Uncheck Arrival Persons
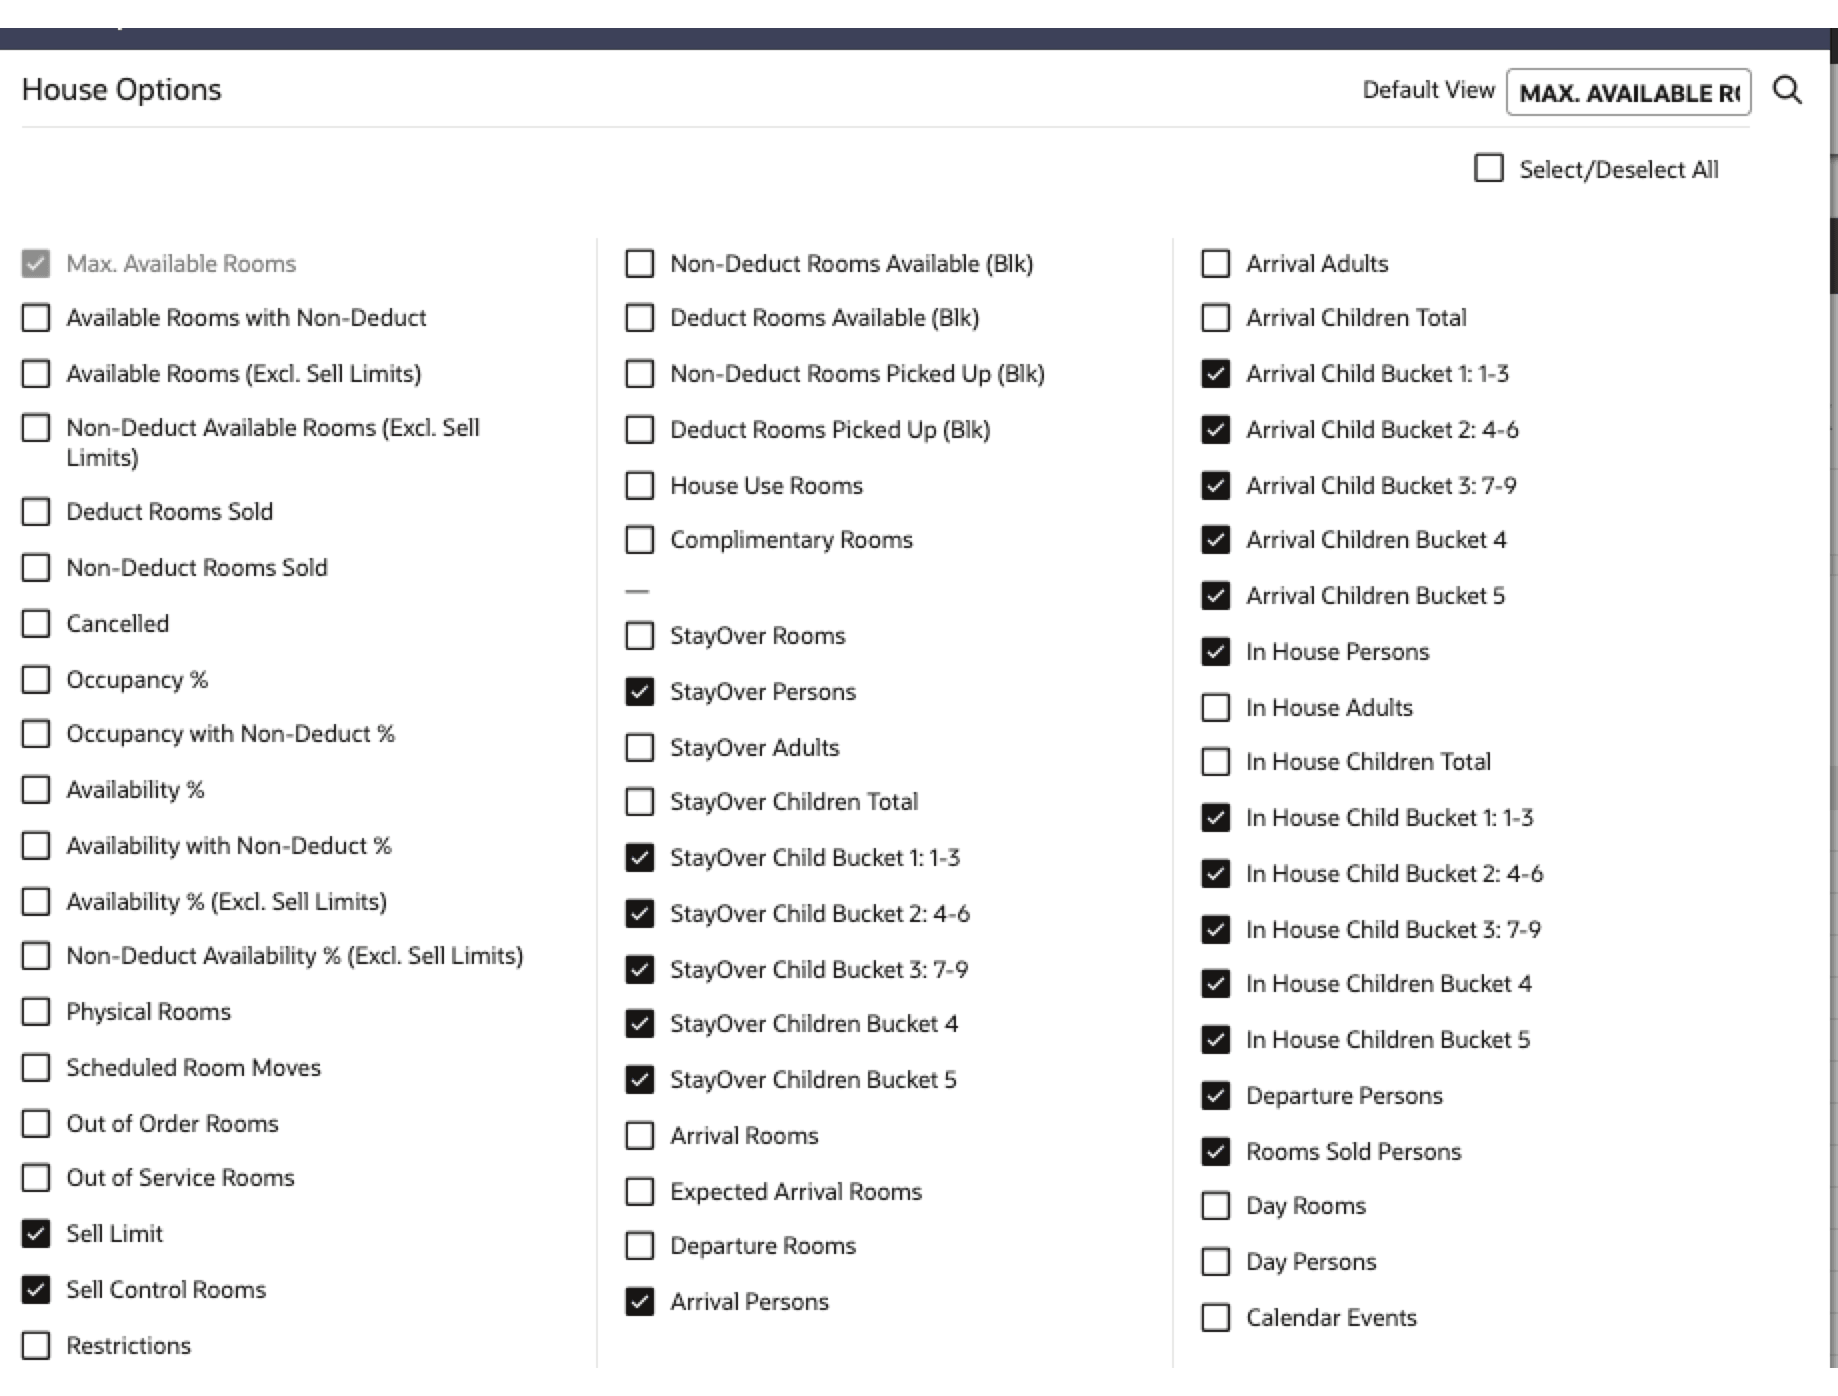Screen dimensions: 1838x1396 tap(640, 1302)
